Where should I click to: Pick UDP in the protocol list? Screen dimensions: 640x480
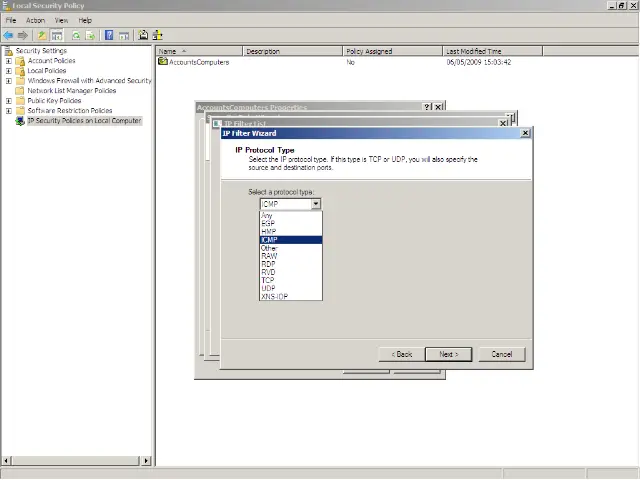point(268,288)
